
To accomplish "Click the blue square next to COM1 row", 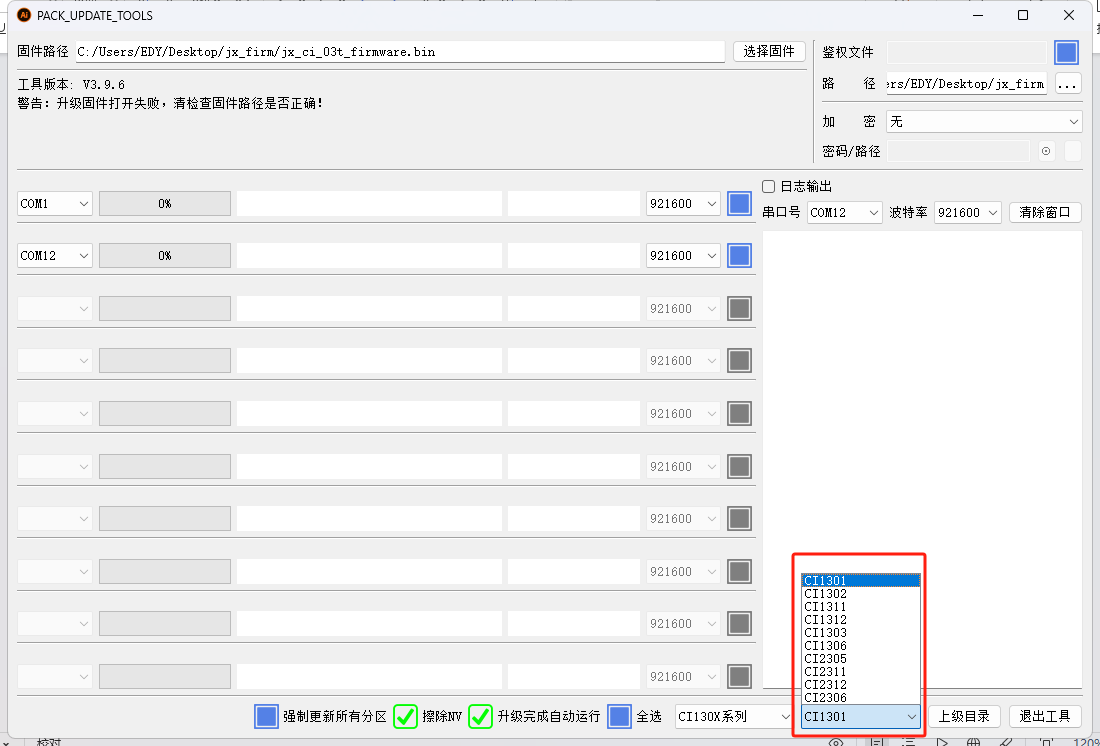I will (739, 204).
